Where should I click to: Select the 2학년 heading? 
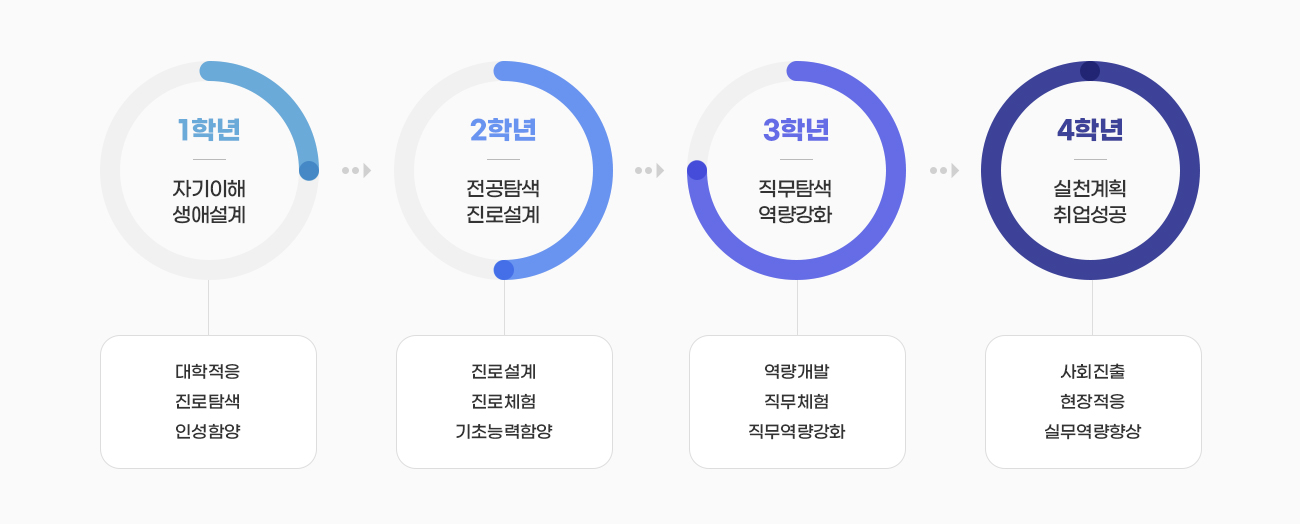pos(503,130)
